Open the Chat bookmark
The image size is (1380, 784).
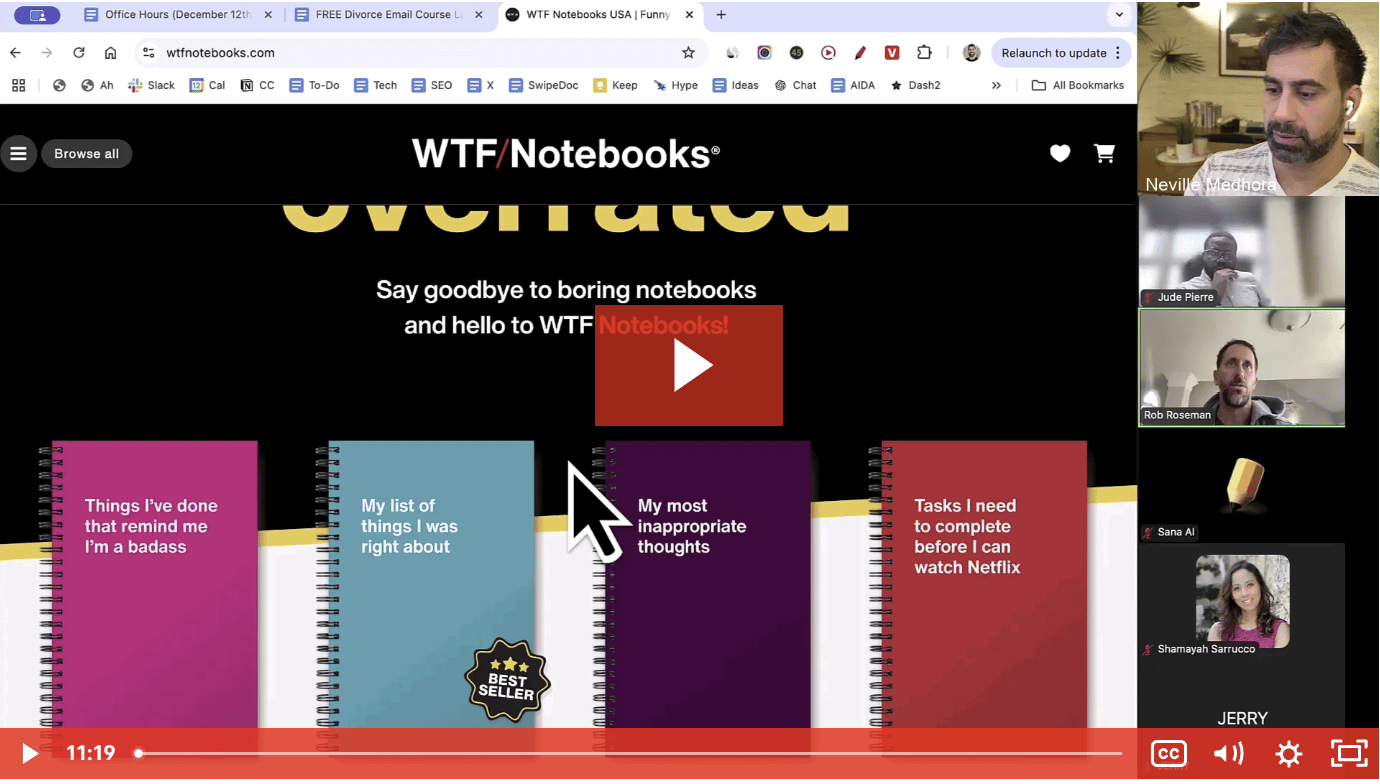795,85
